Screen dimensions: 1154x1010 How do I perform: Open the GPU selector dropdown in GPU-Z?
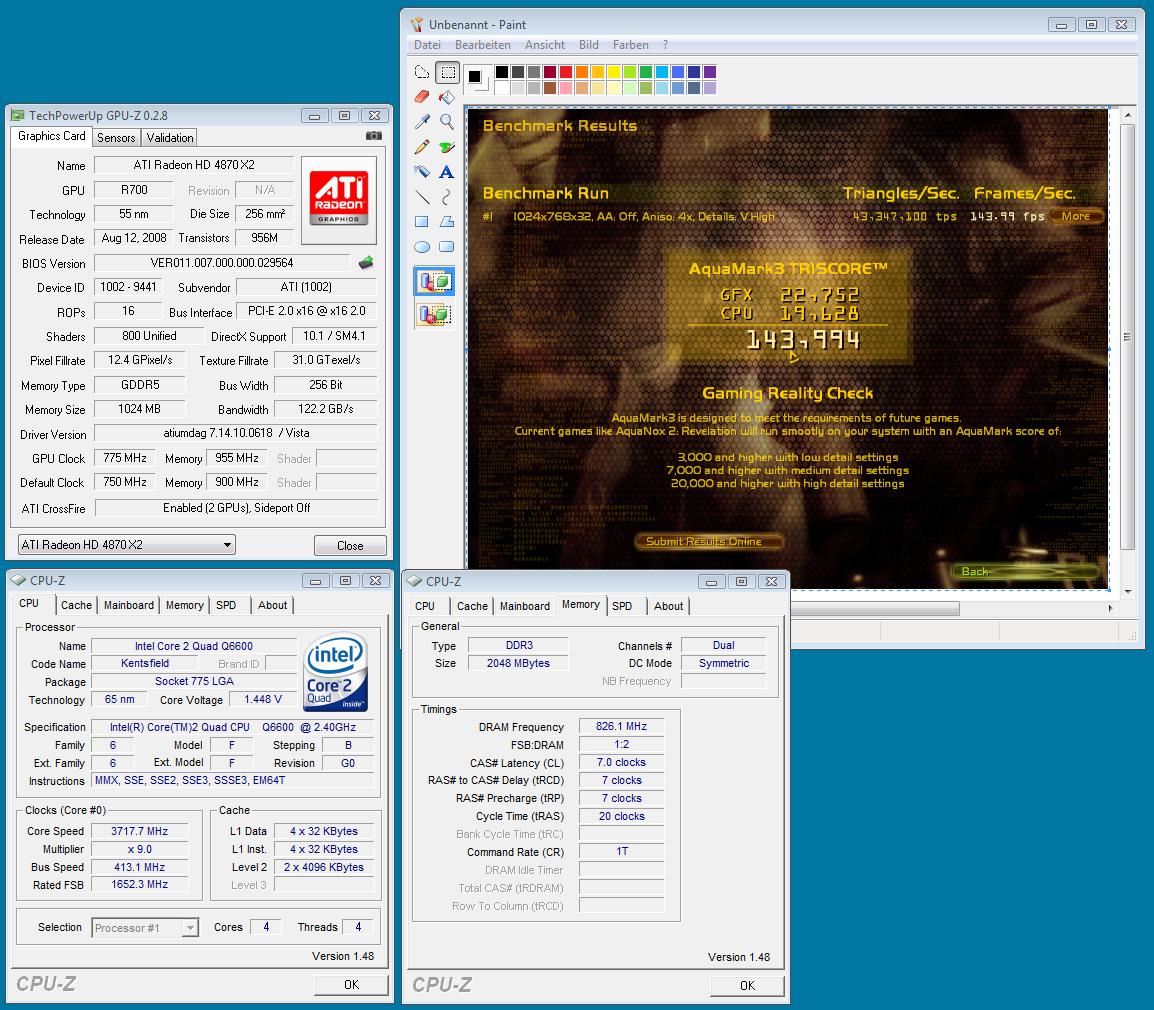coord(127,545)
